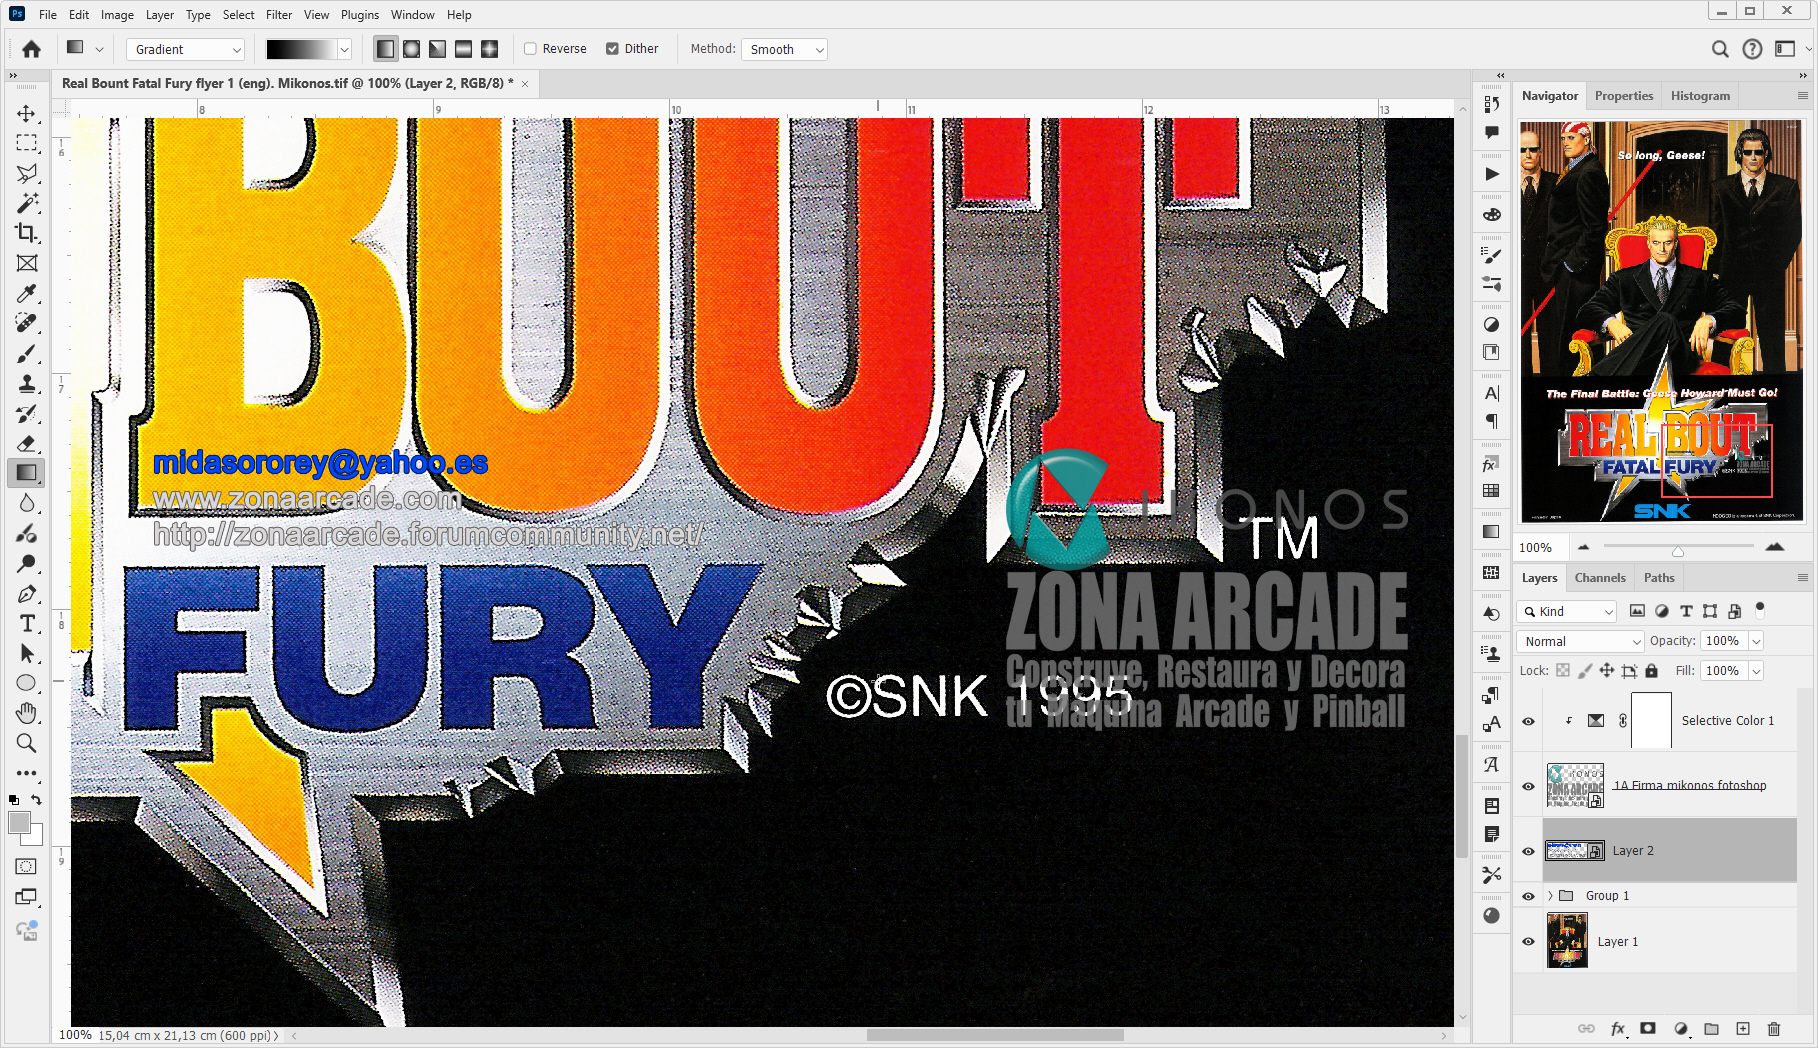Viewport: 1818px width, 1048px height.
Task: Open the search icon in options bar
Action: [1720, 49]
